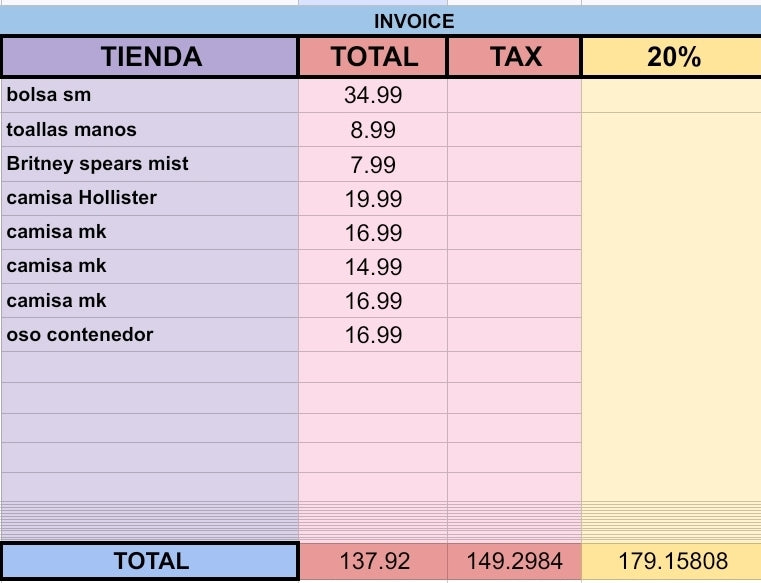Image resolution: width=761 pixels, height=583 pixels.
Task: Click the 'camisa Hollister' cell
Action: [150, 198]
